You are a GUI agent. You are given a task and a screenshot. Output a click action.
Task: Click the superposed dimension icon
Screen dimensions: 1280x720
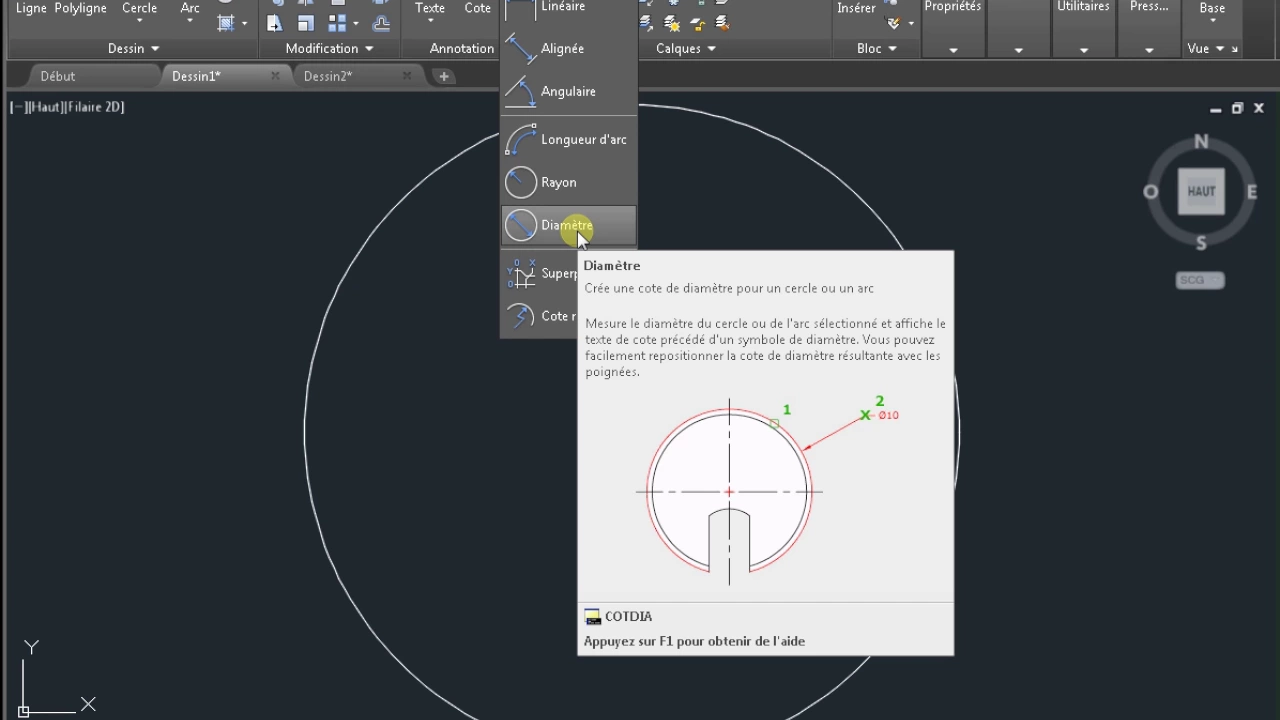[x=521, y=273]
